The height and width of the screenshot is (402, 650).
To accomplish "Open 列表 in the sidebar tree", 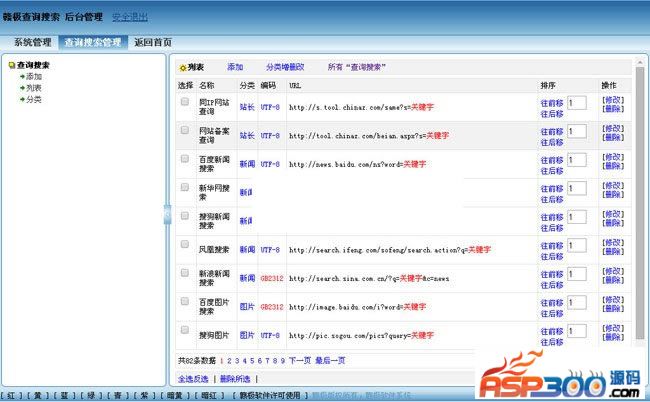I will pos(34,88).
